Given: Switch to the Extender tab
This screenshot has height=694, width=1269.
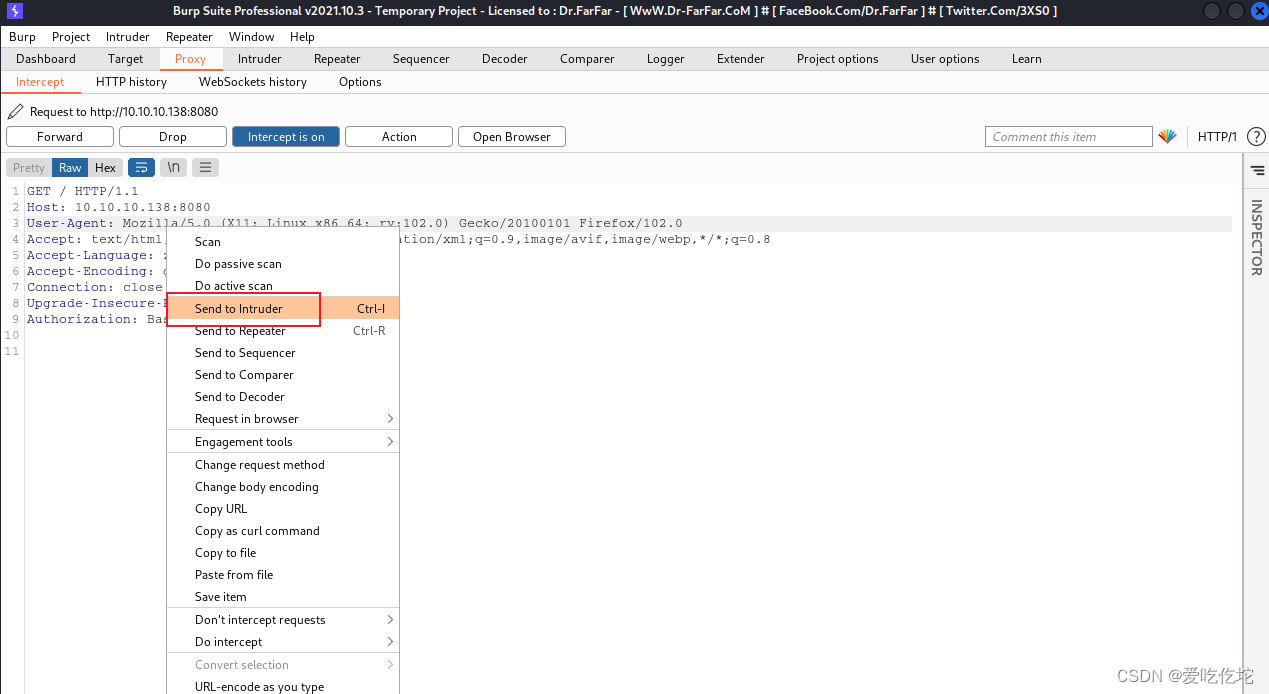Looking at the screenshot, I should click(x=741, y=59).
